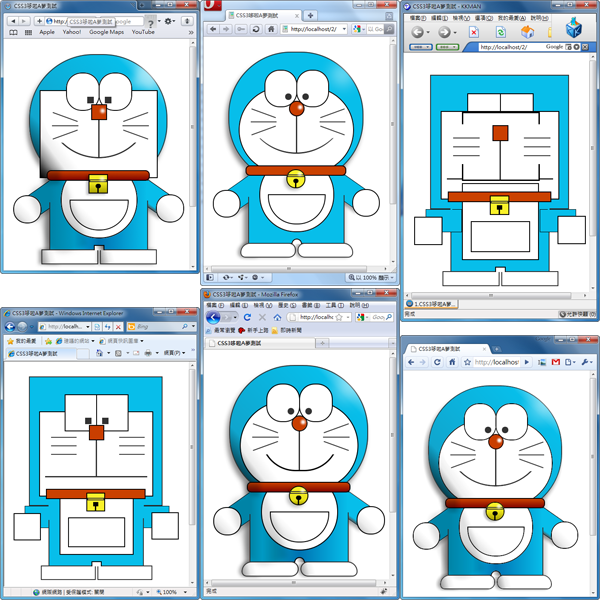This screenshot has height=600, width=600.
Task: Click Internet Explorer's refresh arrows button
Action: tap(108, 326)
